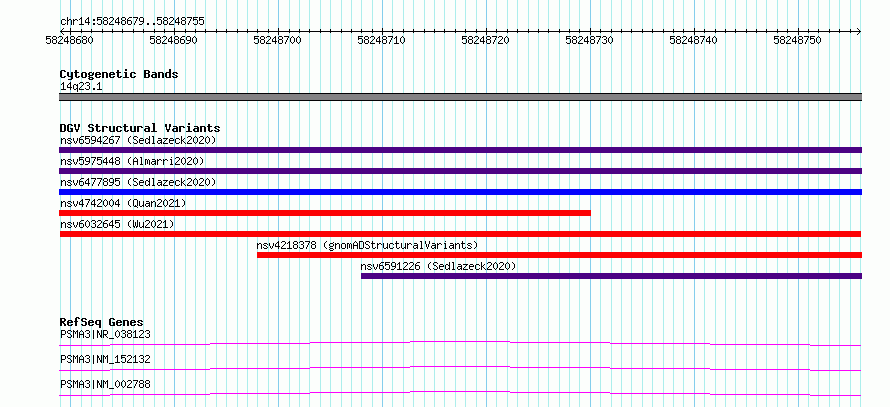Image resolution: width=890 pixels, height=407 pixels.
Task: Click the DGV Structural Variants track title
Action: coord(140,128)
